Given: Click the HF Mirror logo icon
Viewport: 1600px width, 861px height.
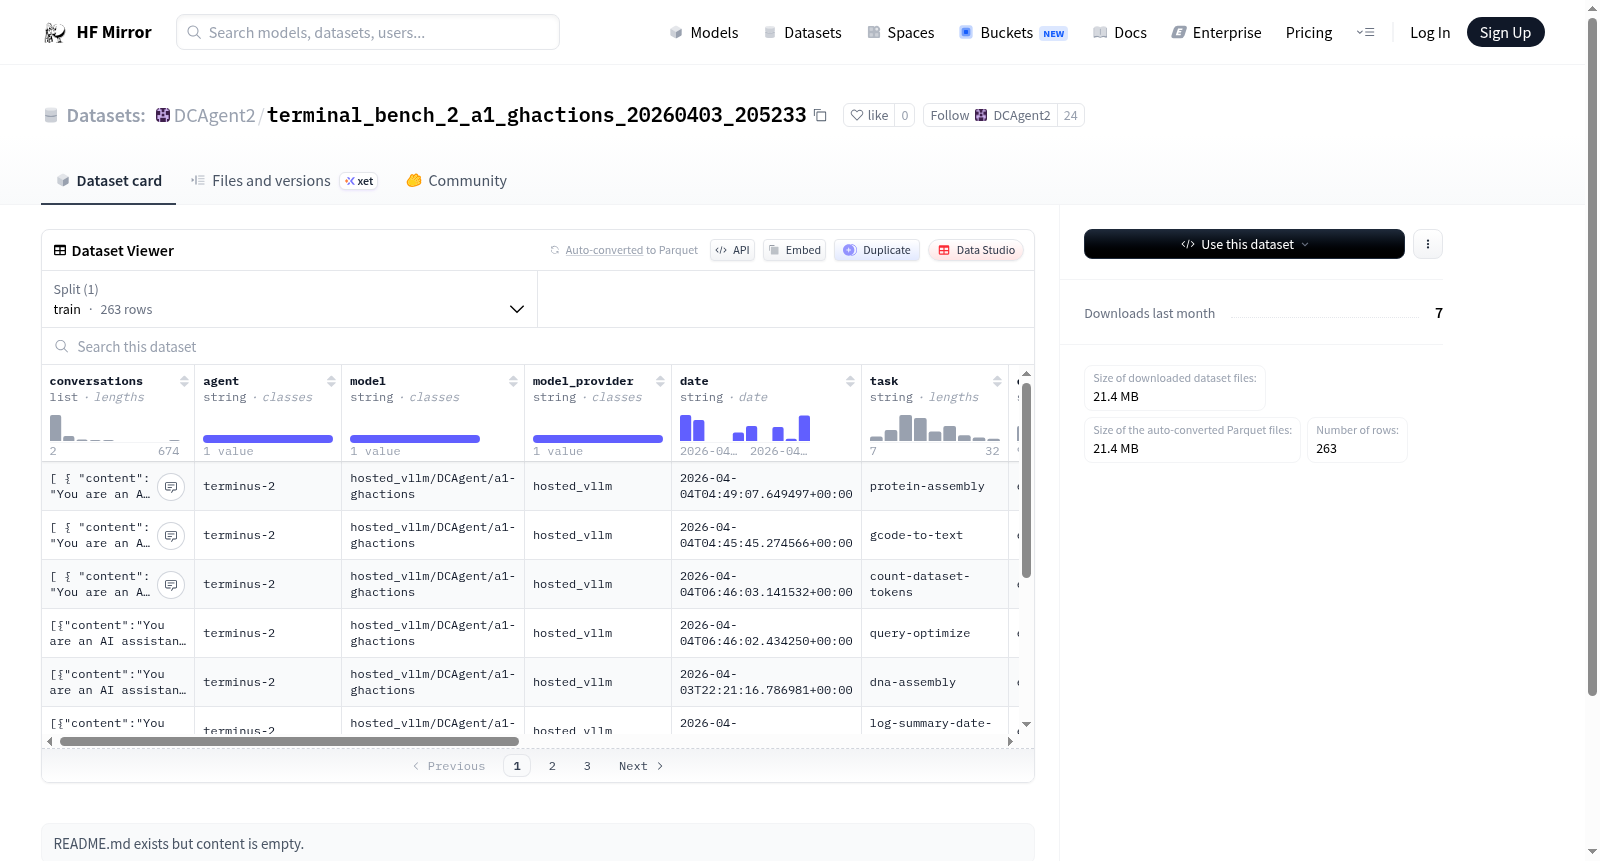Looking at the screenshot, I should click(x=55, y=33).
